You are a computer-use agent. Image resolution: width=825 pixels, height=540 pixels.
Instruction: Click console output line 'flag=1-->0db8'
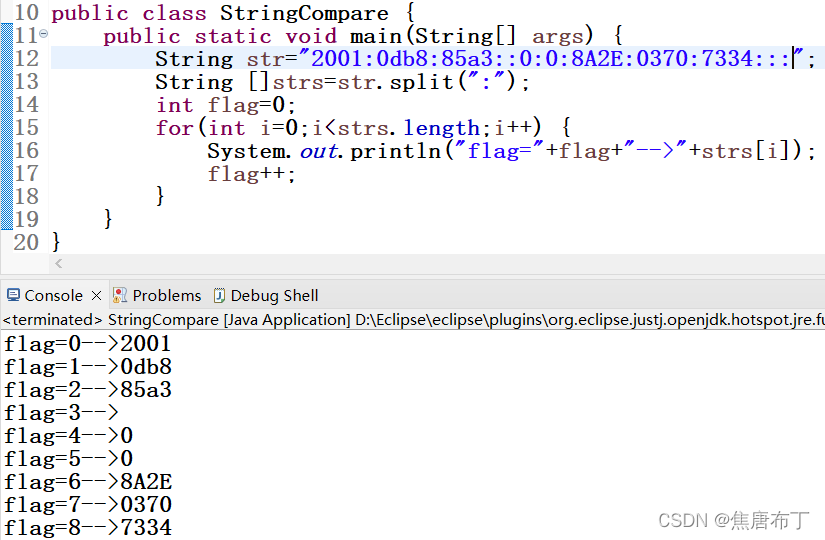87,367
